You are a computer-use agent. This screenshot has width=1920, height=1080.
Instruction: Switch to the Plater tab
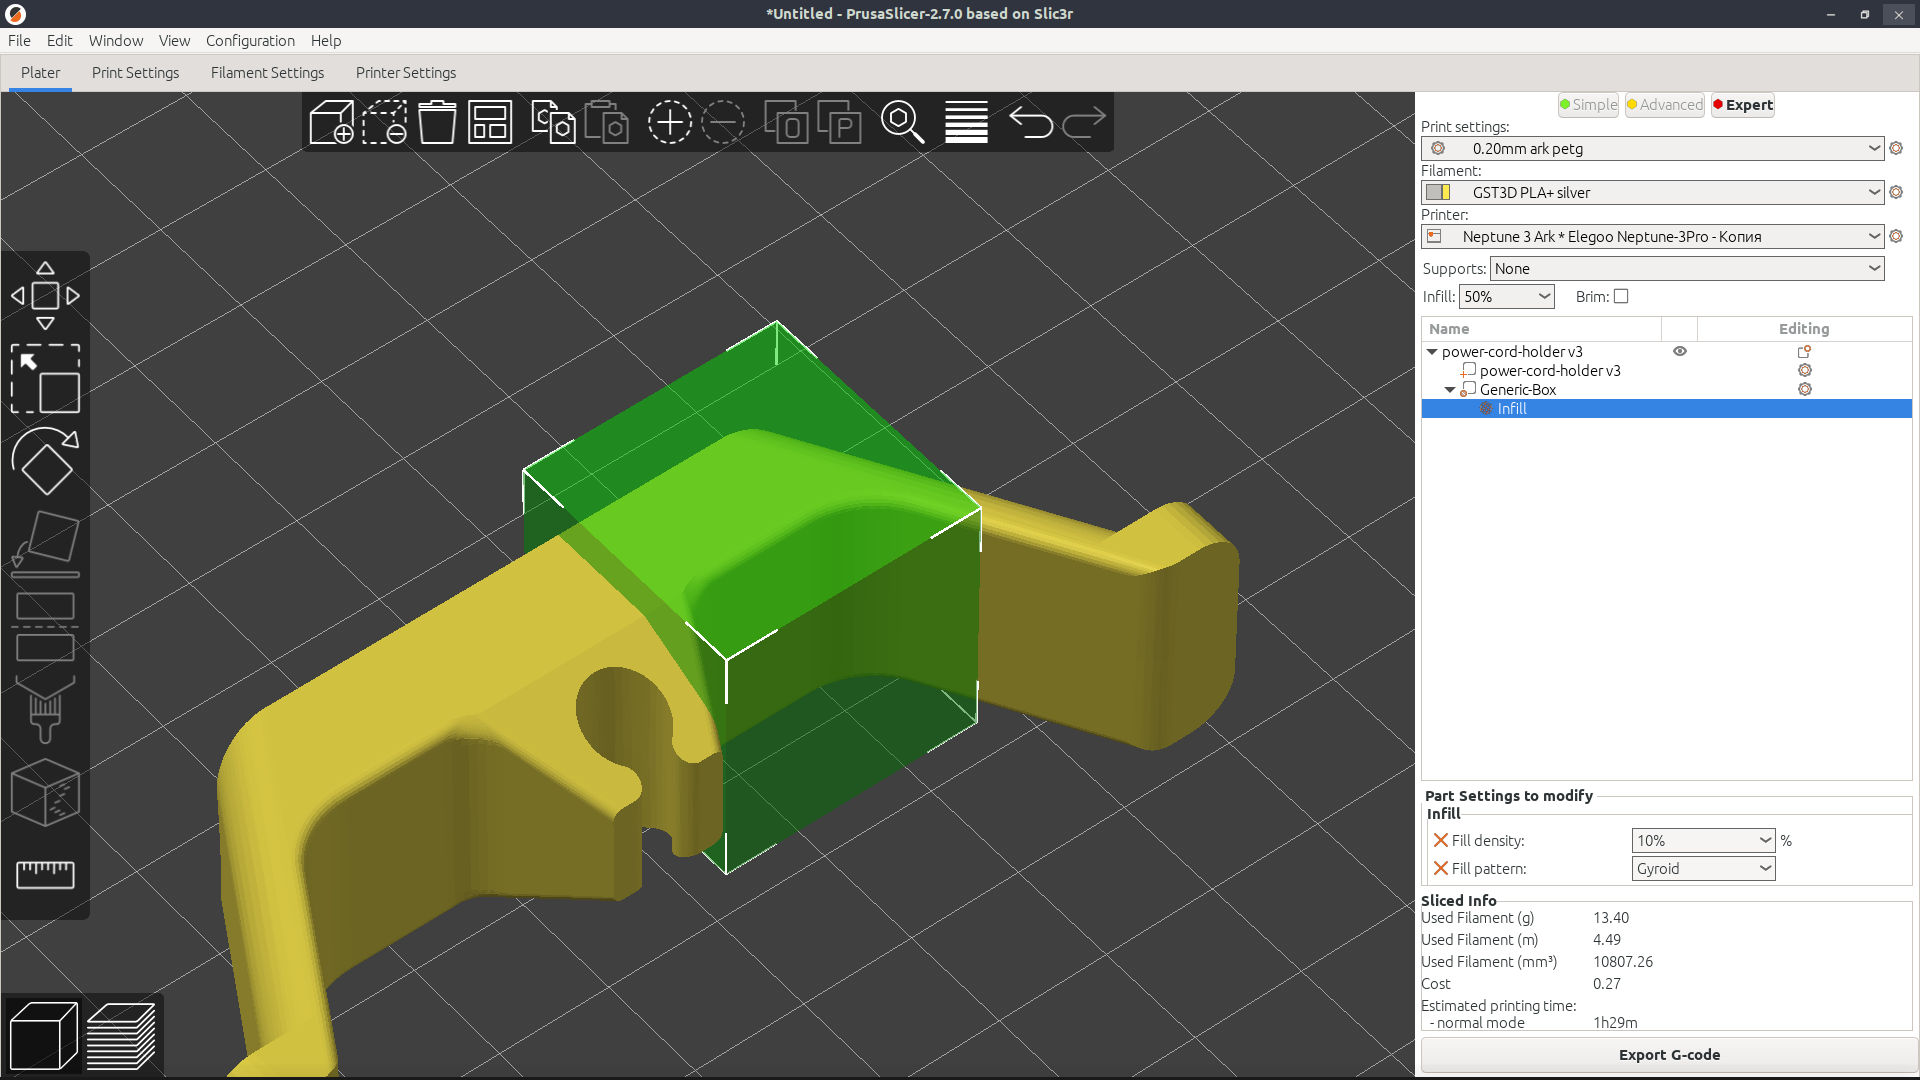[x=40, y=73]
